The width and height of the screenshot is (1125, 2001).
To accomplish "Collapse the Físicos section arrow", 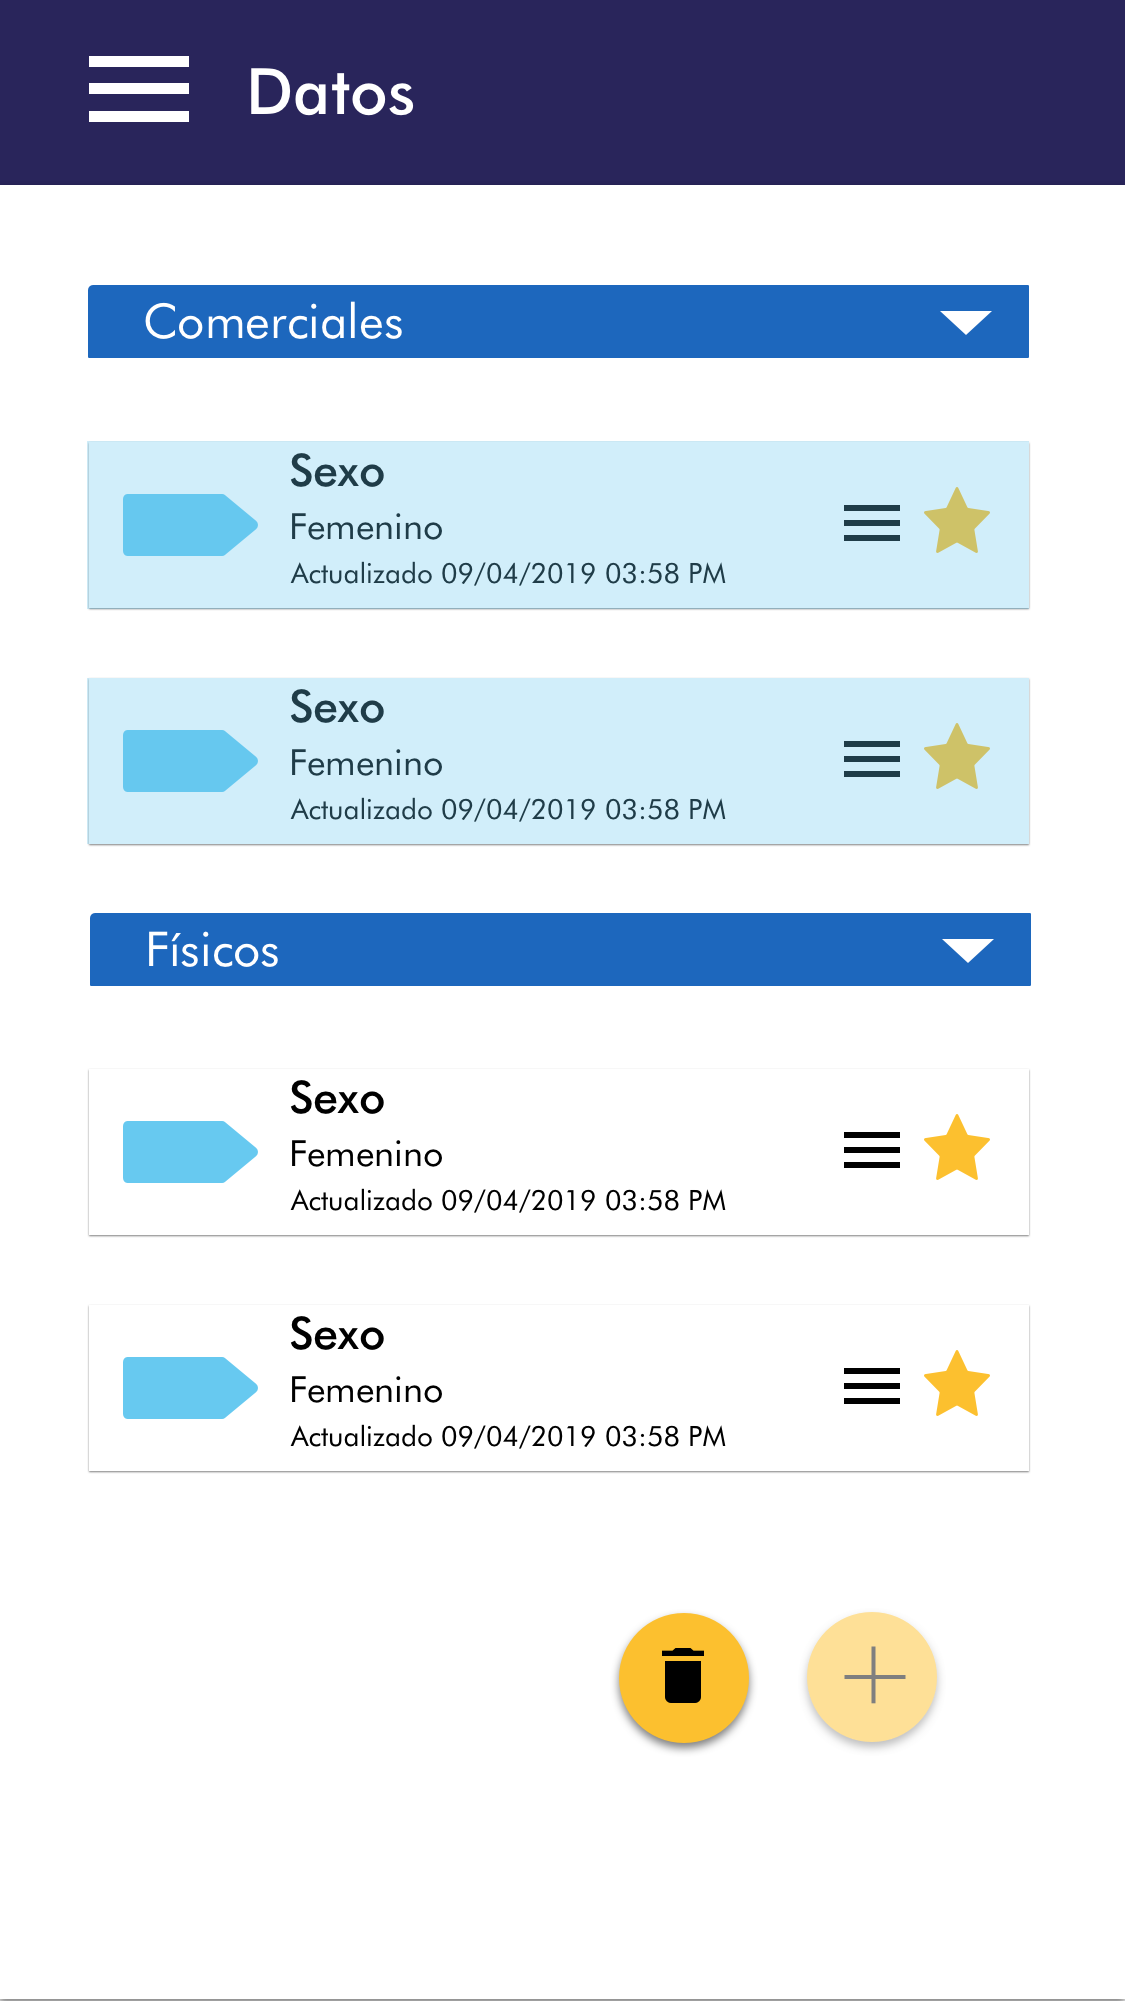I will point(968,950).
